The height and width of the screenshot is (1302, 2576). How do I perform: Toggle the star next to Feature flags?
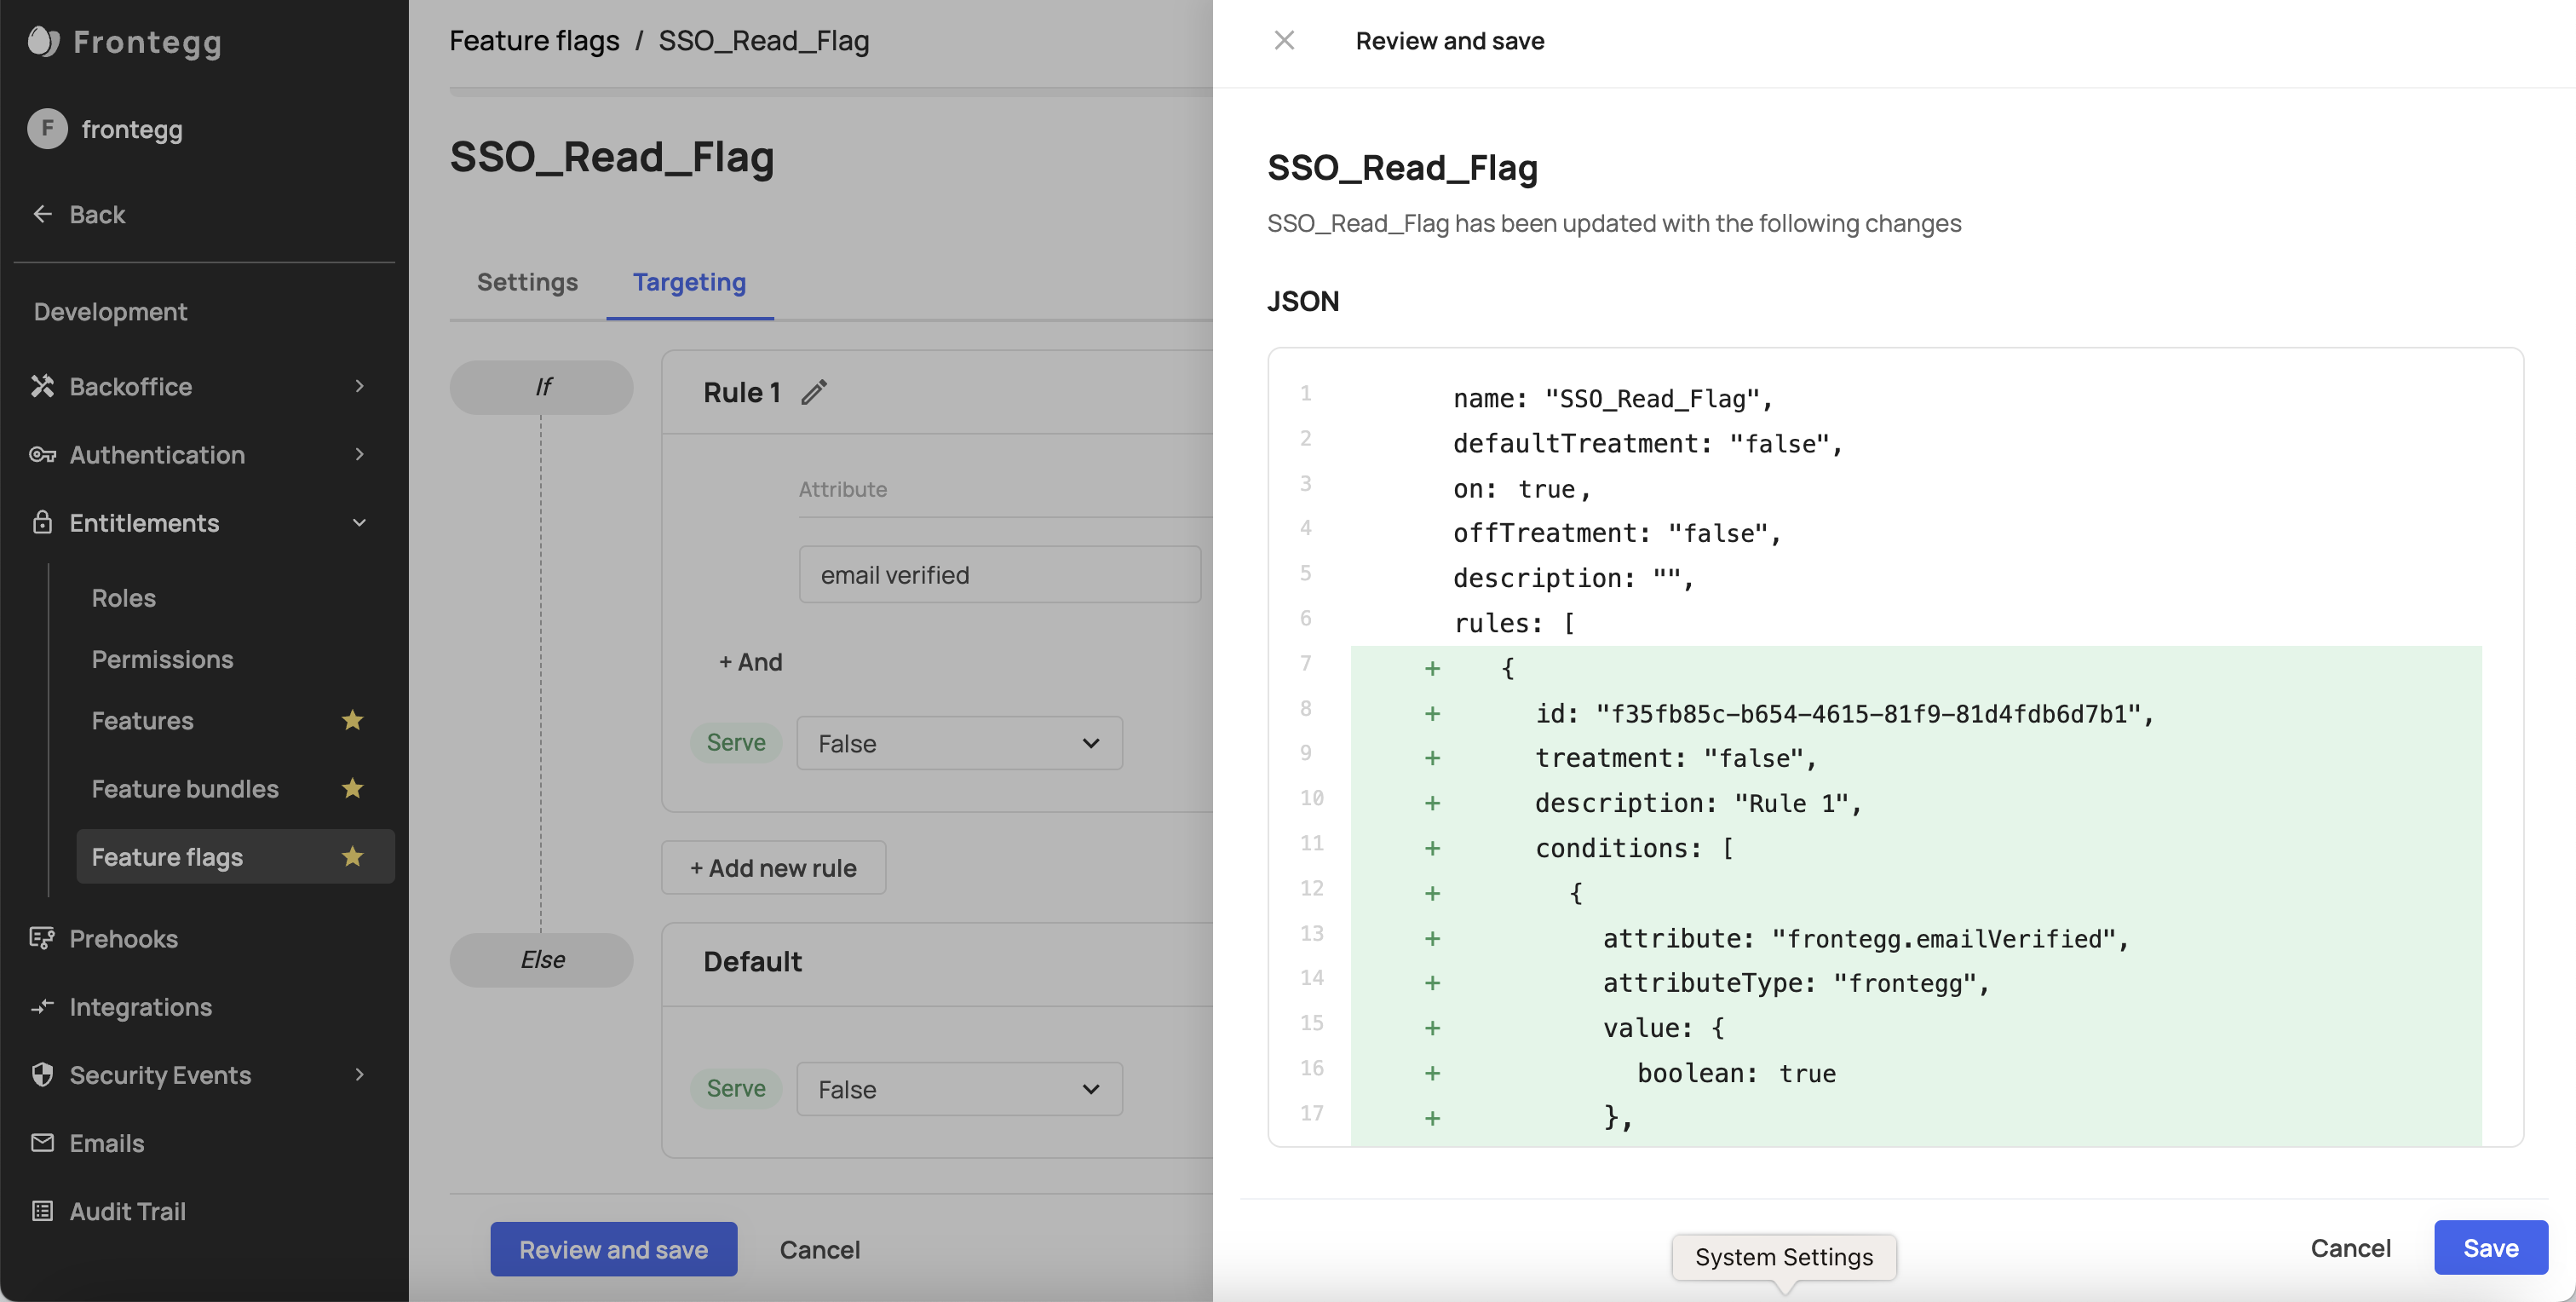[x=352, y=857]
